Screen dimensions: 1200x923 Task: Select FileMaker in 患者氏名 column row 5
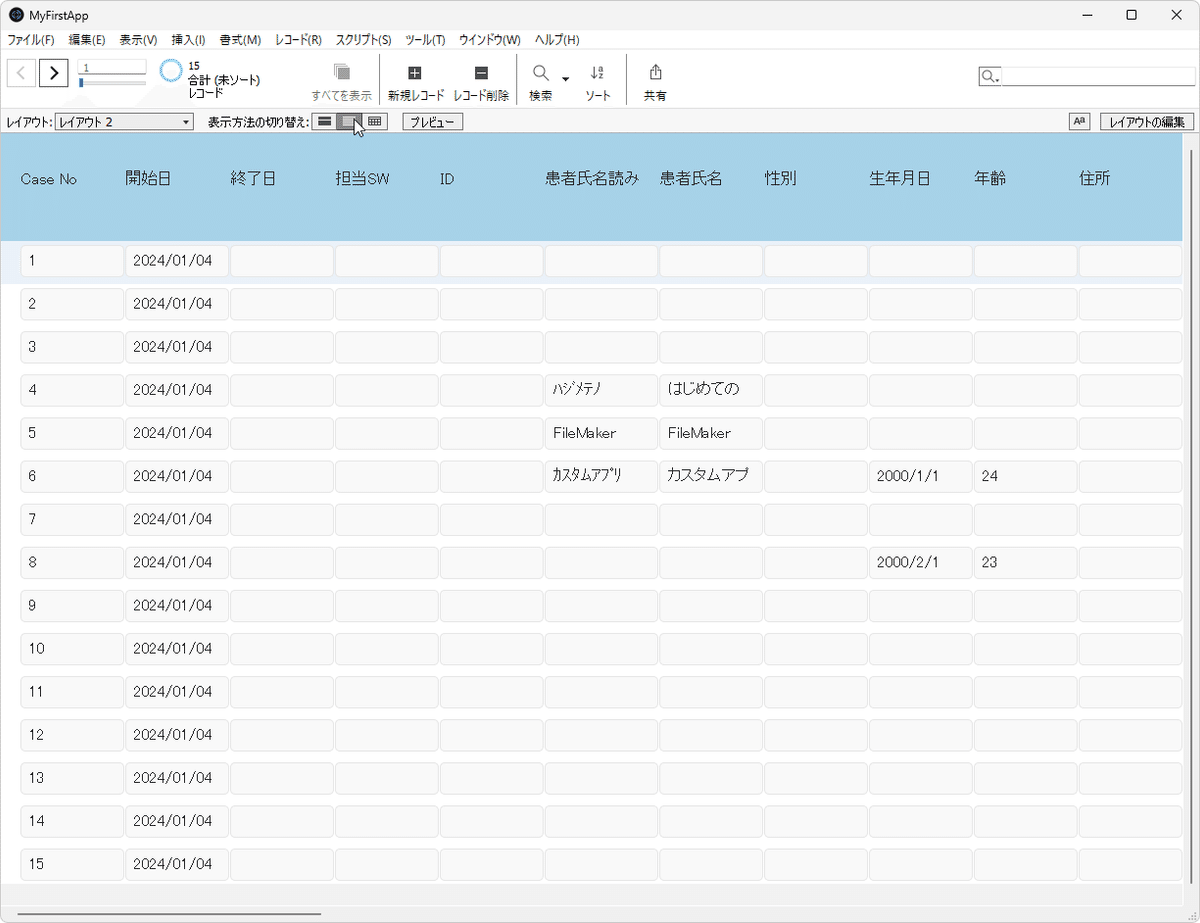coord(711,433)
